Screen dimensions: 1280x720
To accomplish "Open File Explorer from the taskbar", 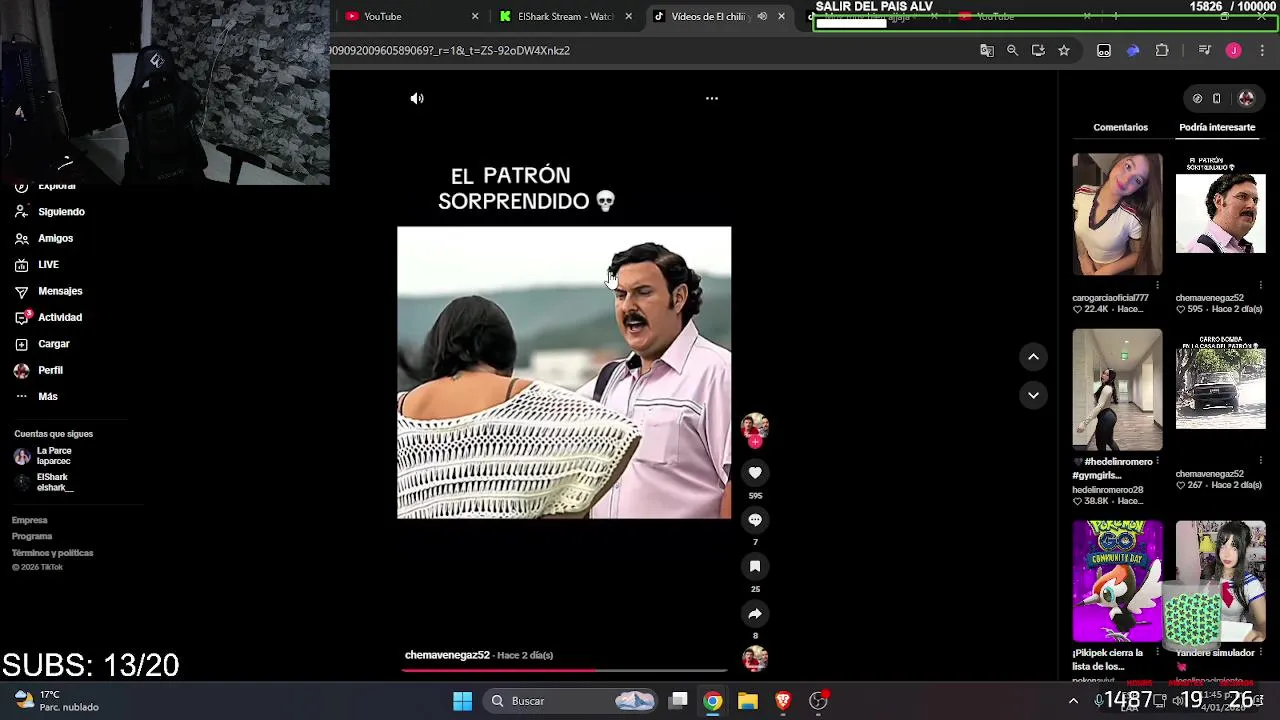I will [x=748, y=701].
